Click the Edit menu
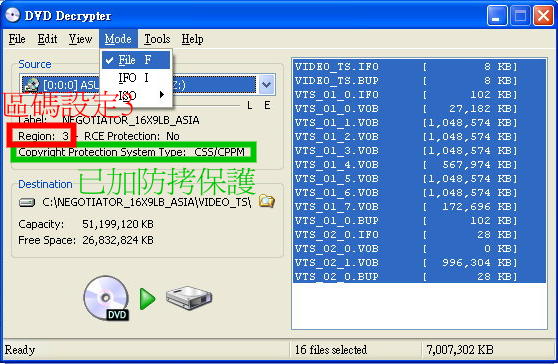The width and height of the screenshot is (558, 364). (x=47, y=39)
